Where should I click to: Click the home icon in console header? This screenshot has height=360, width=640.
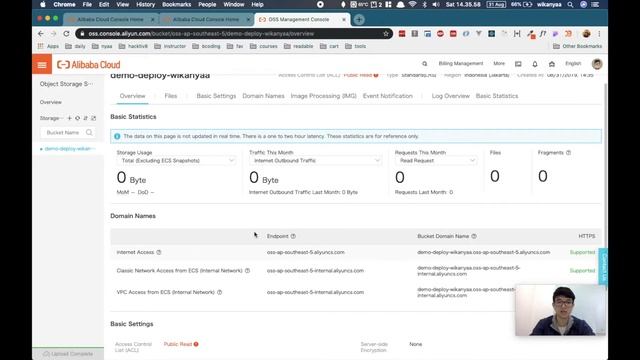pyautogui.click(x=552, y=64)
